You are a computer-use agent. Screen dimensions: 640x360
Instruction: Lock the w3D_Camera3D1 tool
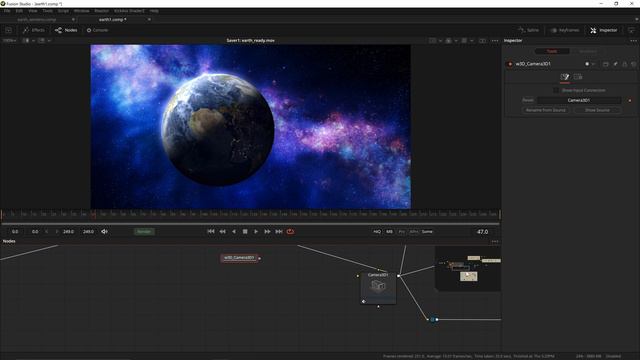point(624,64)
